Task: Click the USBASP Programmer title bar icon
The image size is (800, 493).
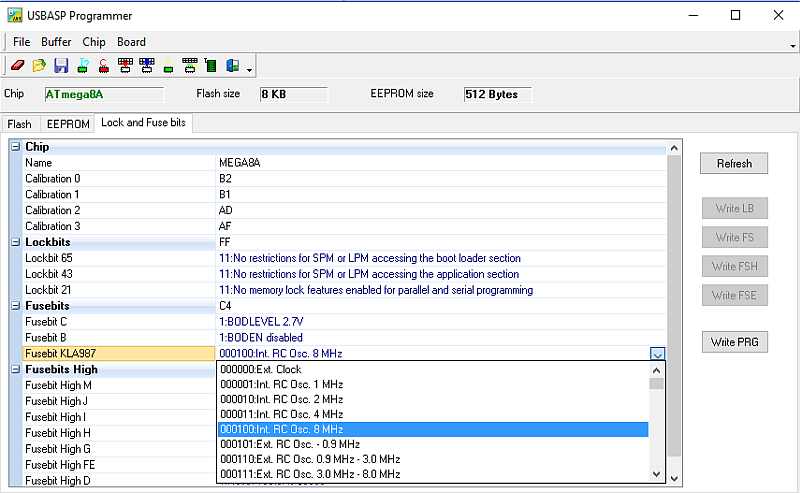Action: (x=15, y=15)
